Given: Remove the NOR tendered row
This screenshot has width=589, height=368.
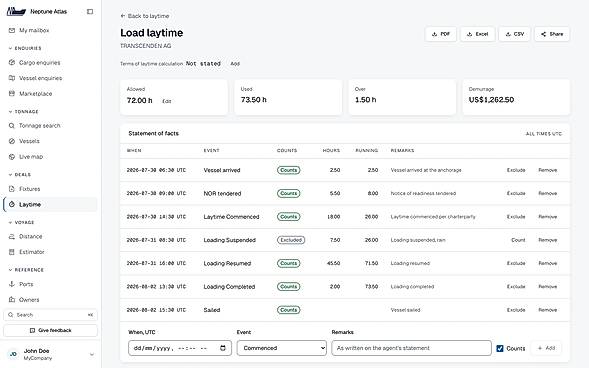Looking at the screenshot, I should click(x=547, y=193).
